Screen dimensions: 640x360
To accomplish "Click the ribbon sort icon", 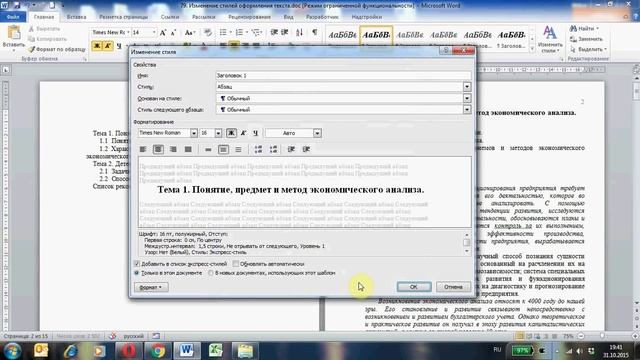I will (x=300, y=32).
